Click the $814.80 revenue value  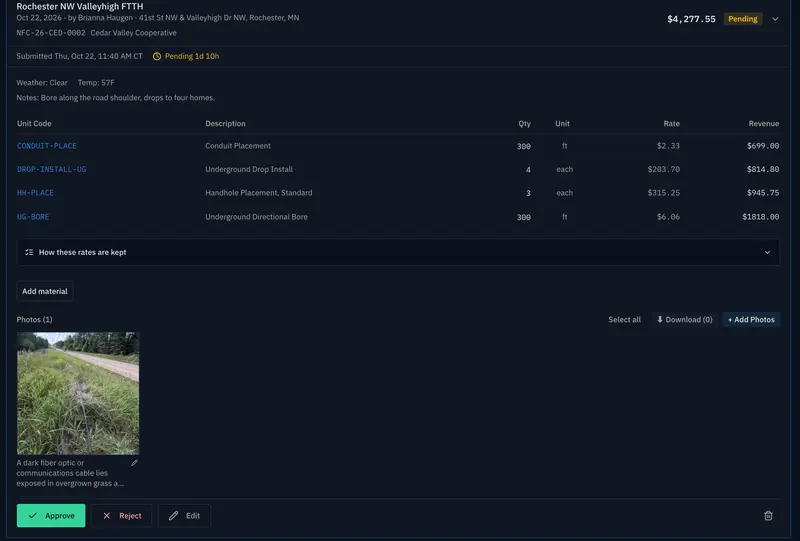click(x=763, y=169)
